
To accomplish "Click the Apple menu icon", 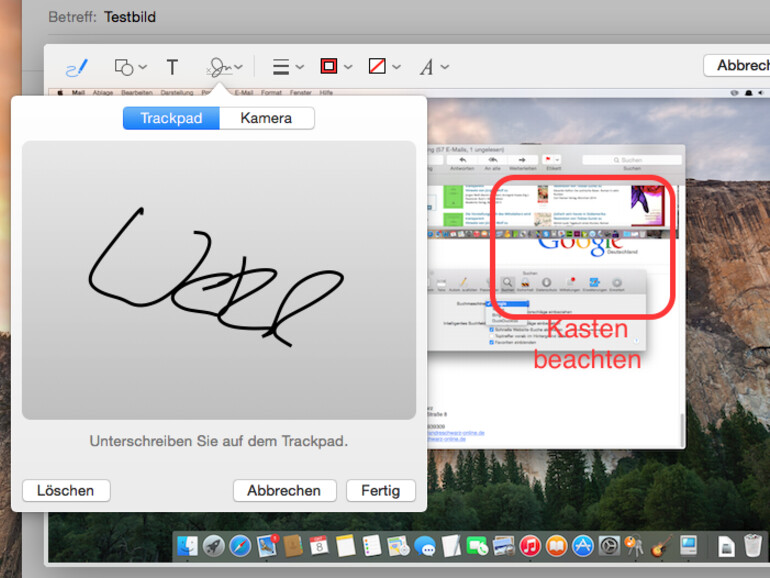I will (60, 92).
